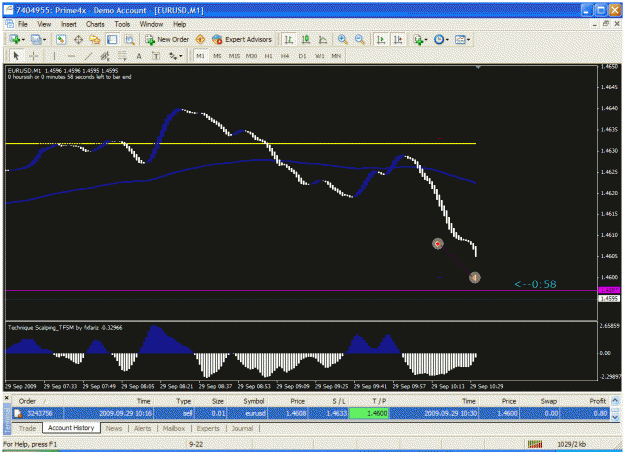Select the D1 timeframe button
The image size is (625, 452).
303,56
